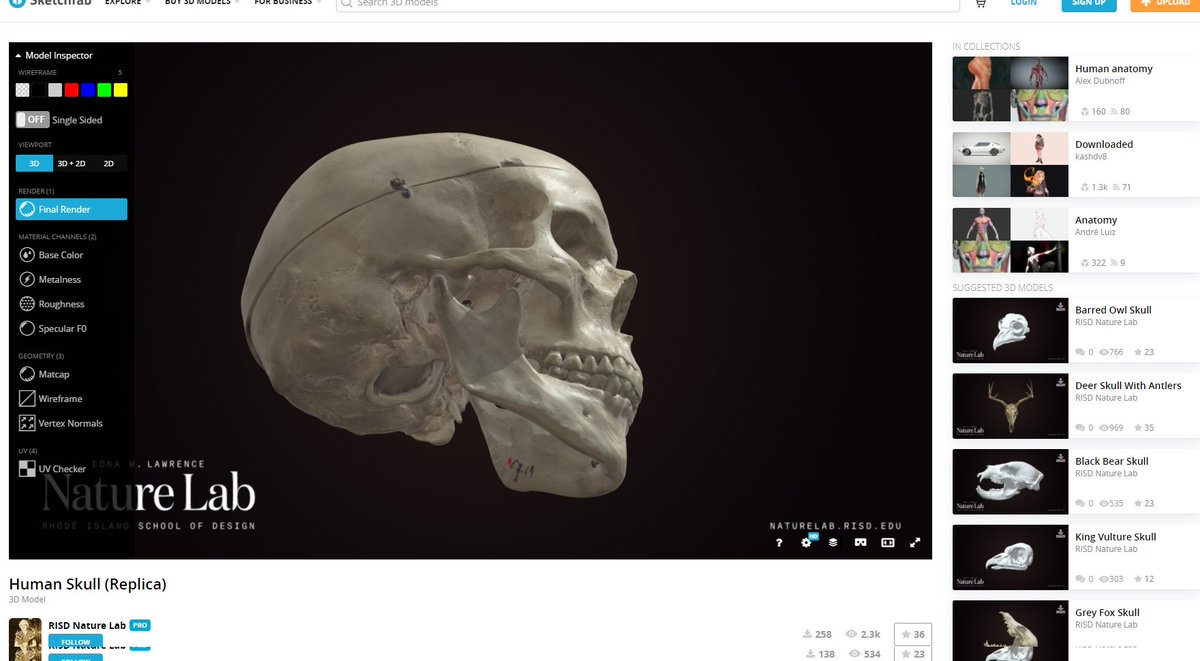
Task: Expand the viewer to fullscreen
Action: pyautogui.click(x=915, y=542)
